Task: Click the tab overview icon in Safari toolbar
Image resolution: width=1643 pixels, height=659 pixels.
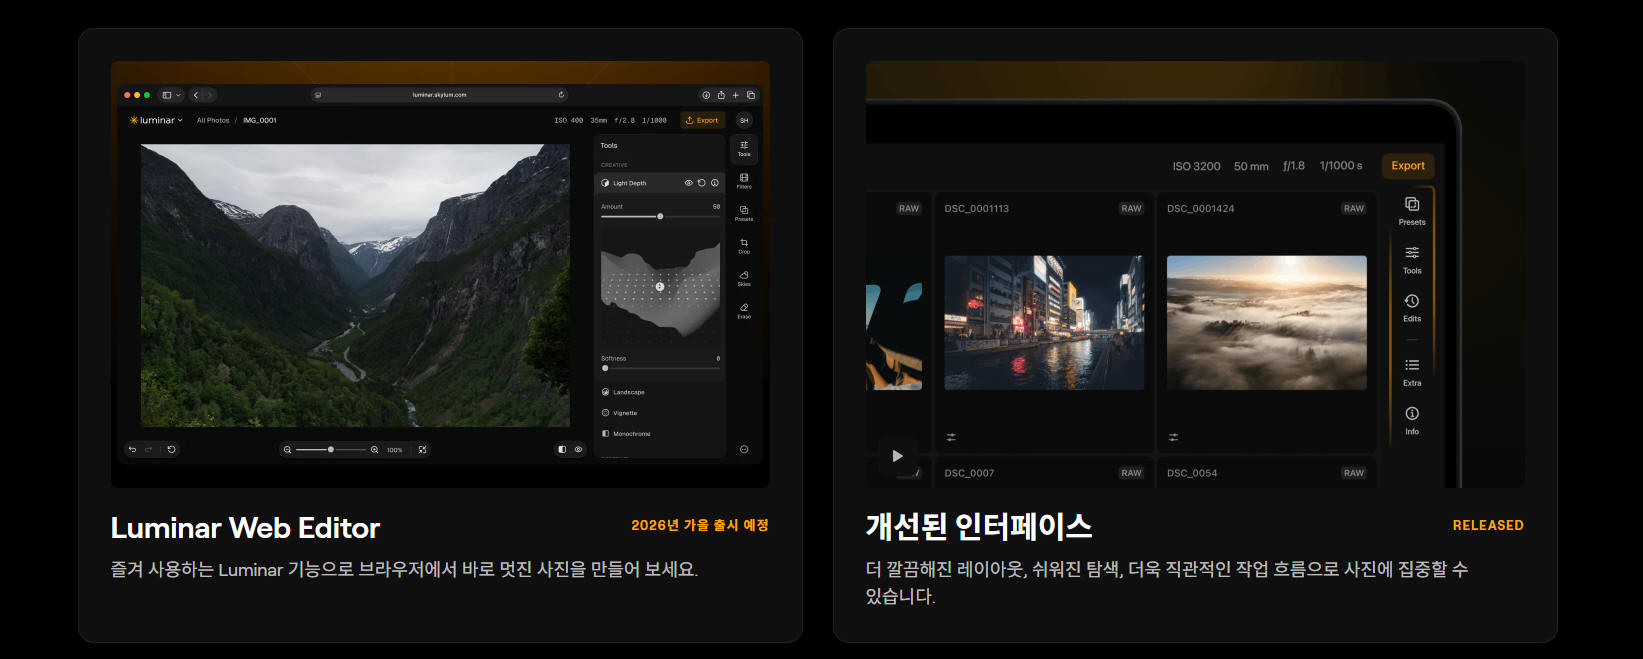Action: click(750, 95)
